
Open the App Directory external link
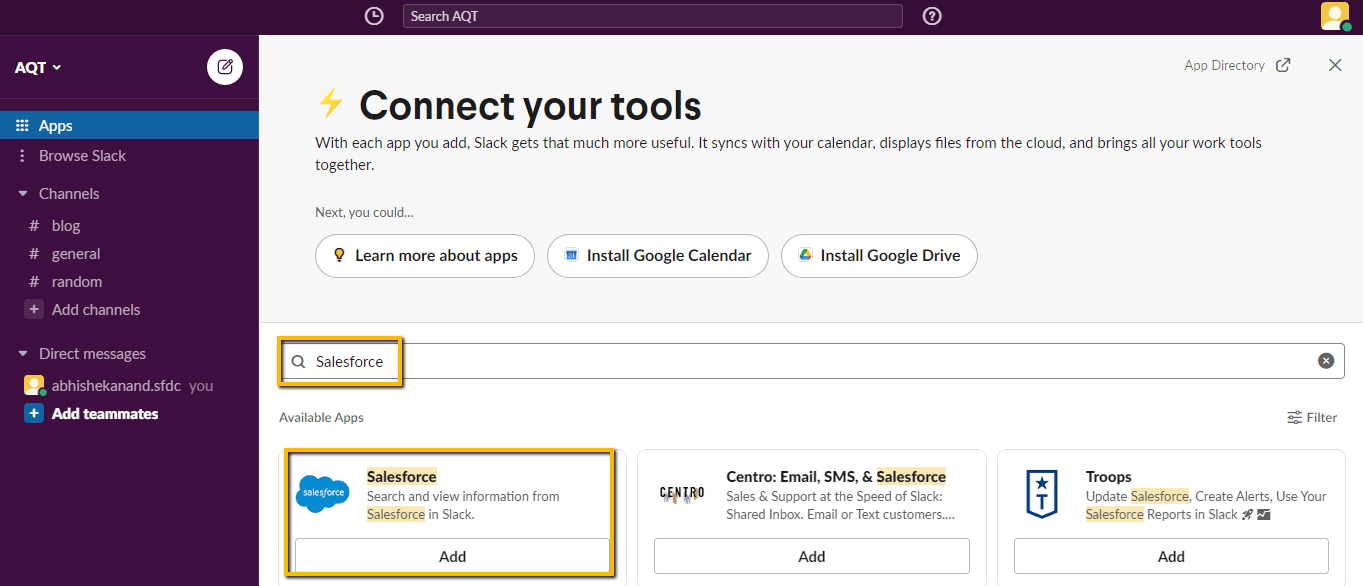click(x=1237, y=65)
